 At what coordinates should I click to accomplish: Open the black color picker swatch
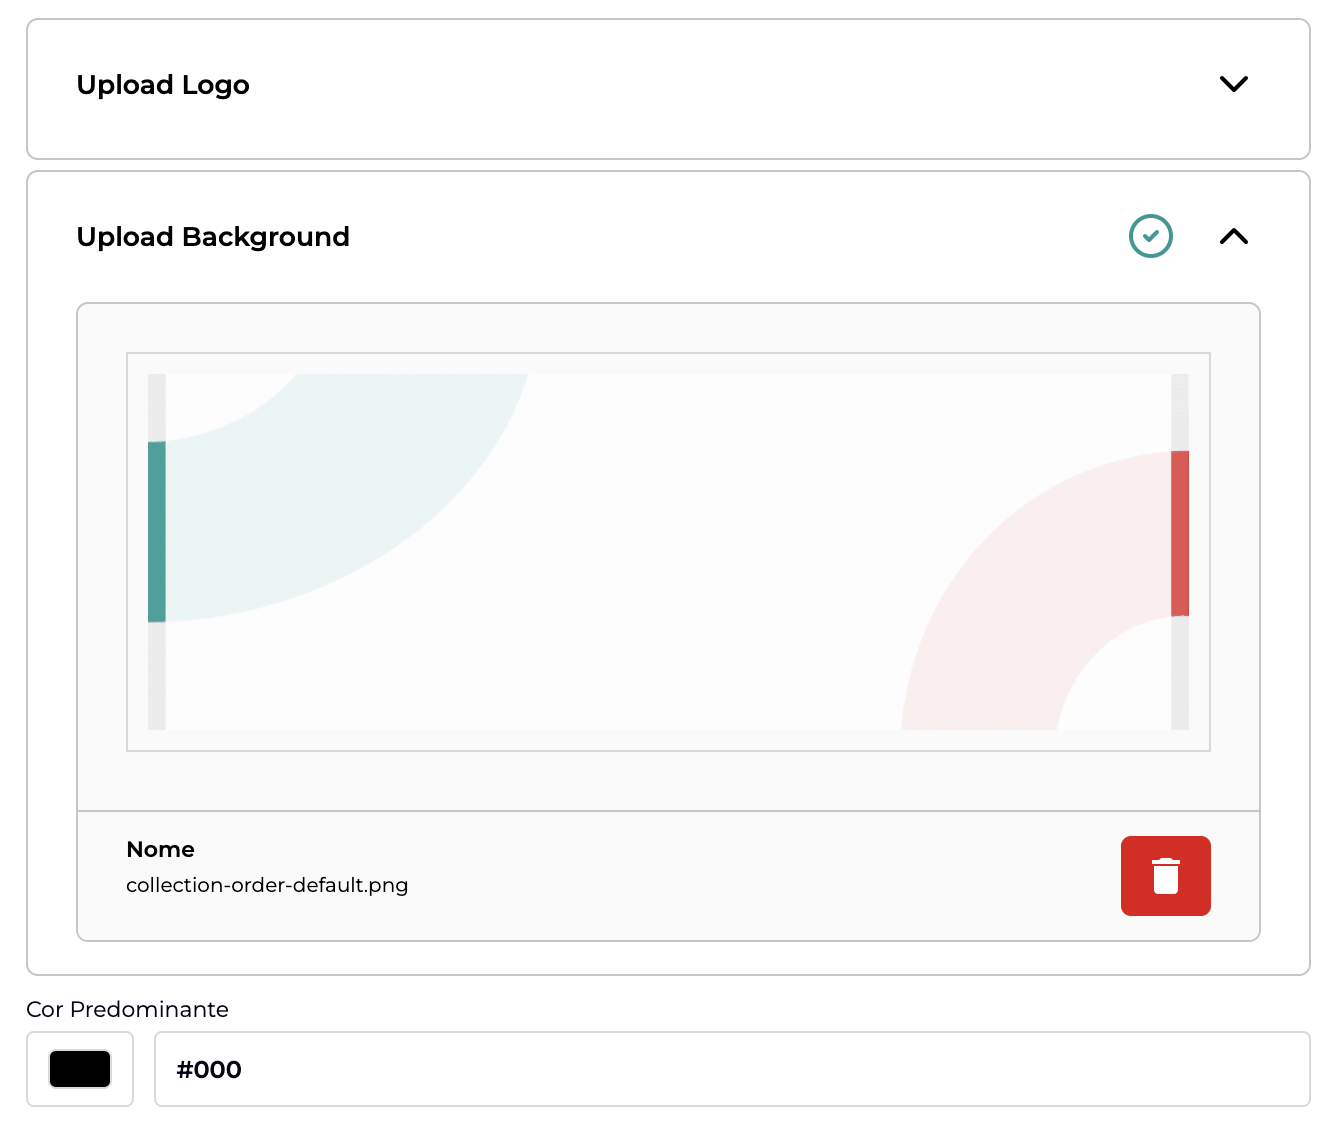80,1069
